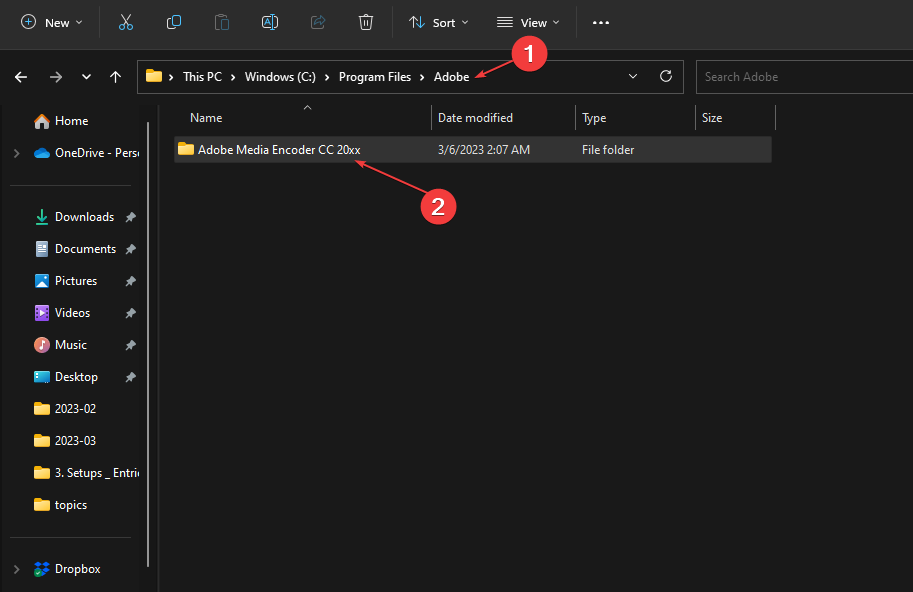Refresh the folder view
This screenshot has width=913, height=592.
point(665,76)
